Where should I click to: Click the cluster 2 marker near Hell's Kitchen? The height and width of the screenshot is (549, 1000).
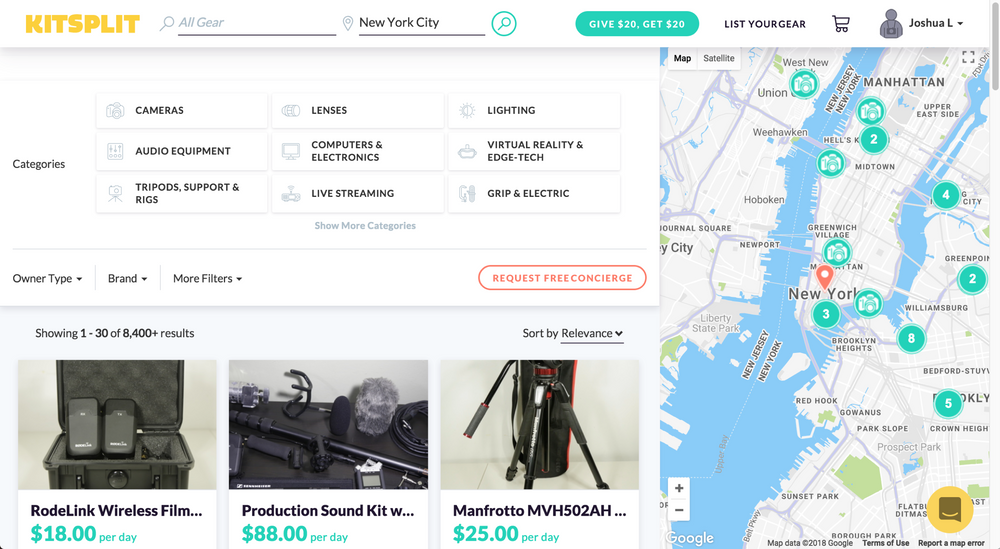click(874, 139)
